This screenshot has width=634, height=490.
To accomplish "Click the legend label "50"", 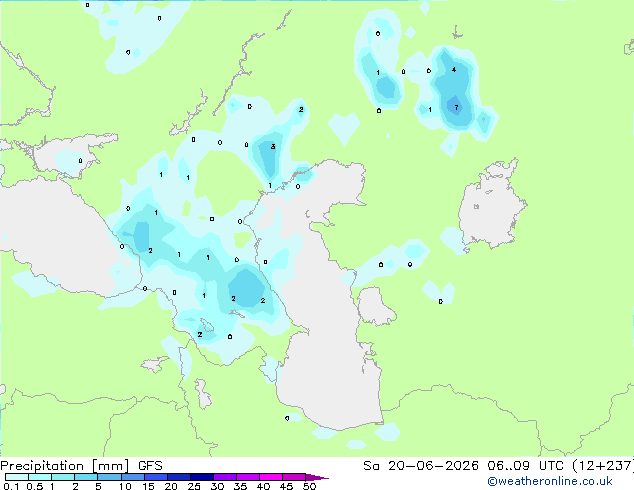I will click(x=309, y=486).
